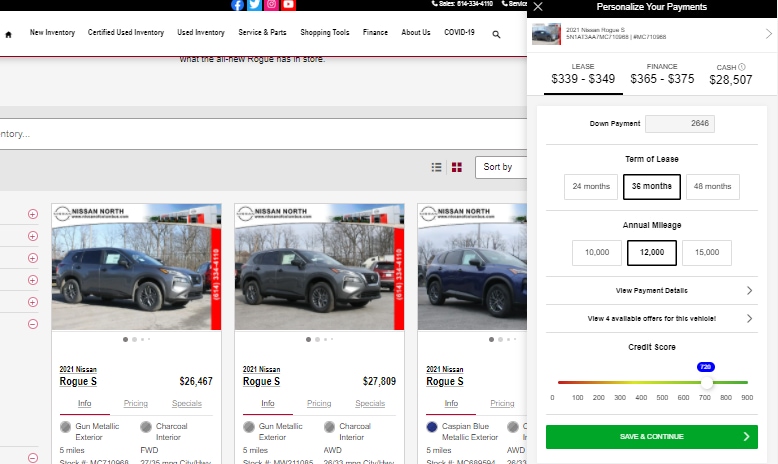
Task: Collapse the upper filter with the minus icon
Action: pos(33,324)
